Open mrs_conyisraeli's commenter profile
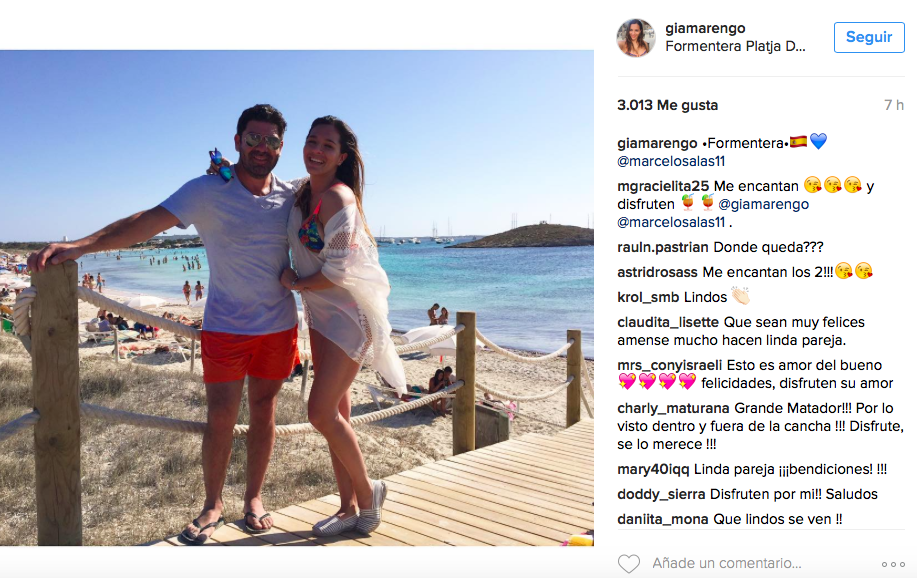 click(x=670, y=366)
